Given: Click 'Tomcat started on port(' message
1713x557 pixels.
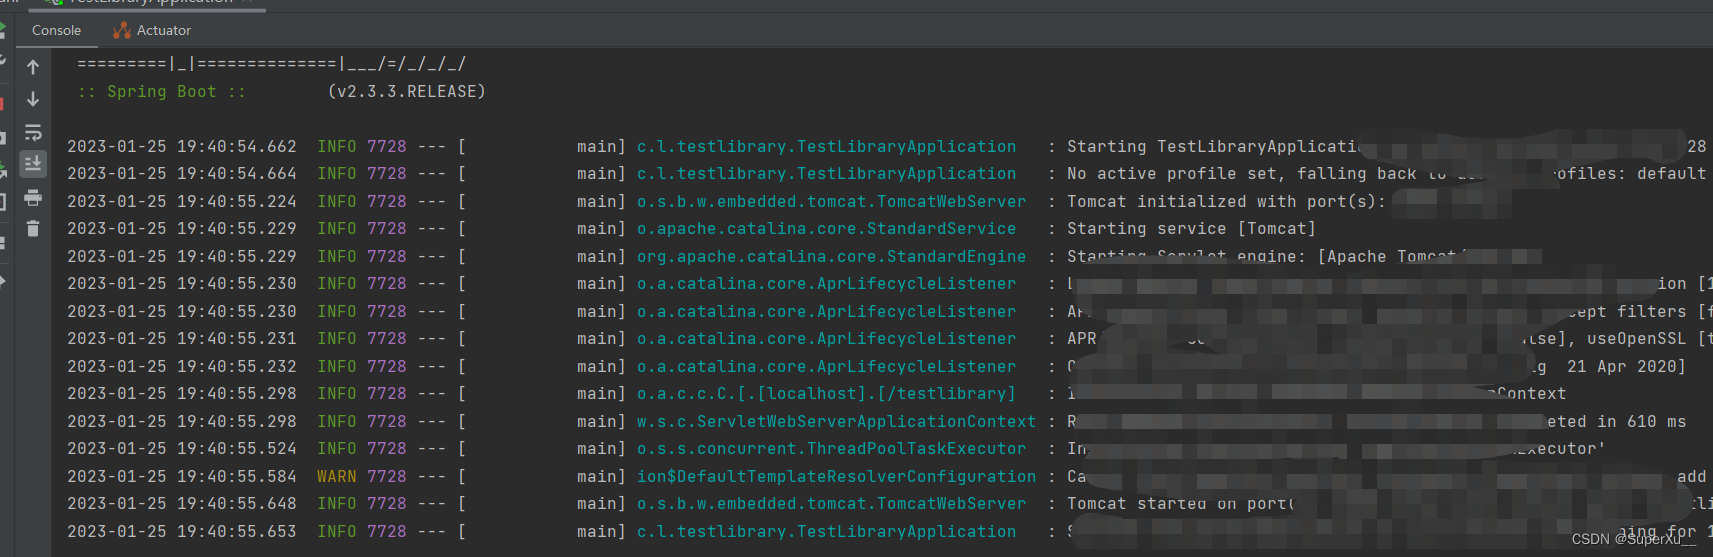Looking at the screenshot, I should [x=1181, y=504].
